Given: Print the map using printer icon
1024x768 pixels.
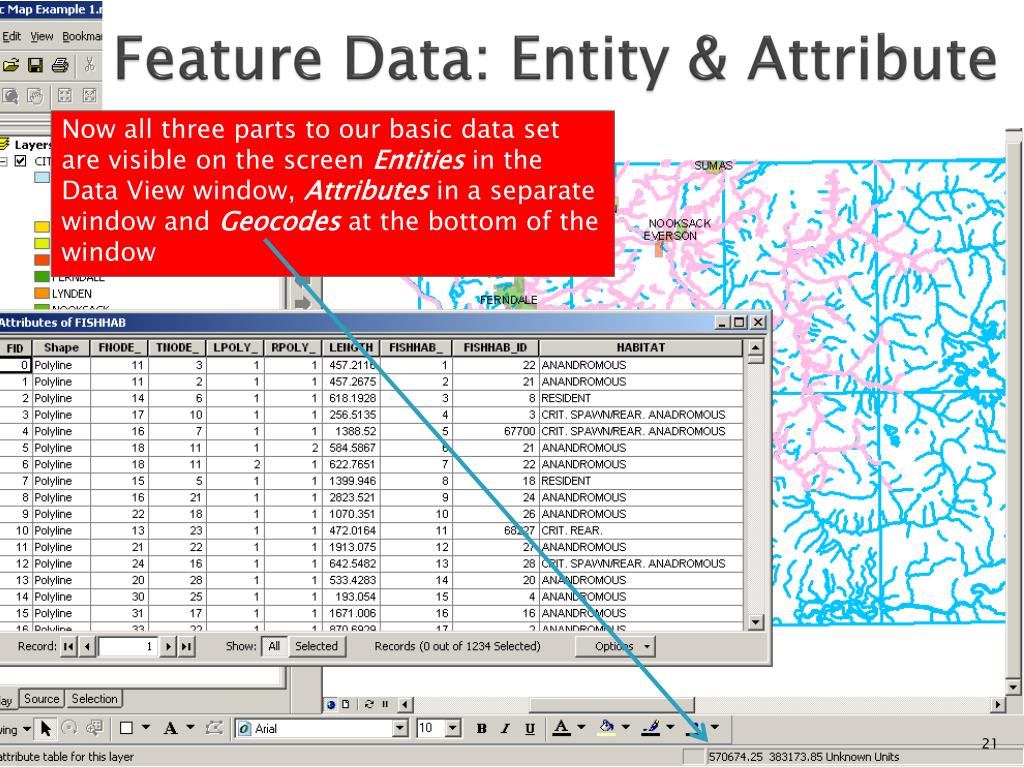Looking at the screenshot, I should (x=59, y=65).
